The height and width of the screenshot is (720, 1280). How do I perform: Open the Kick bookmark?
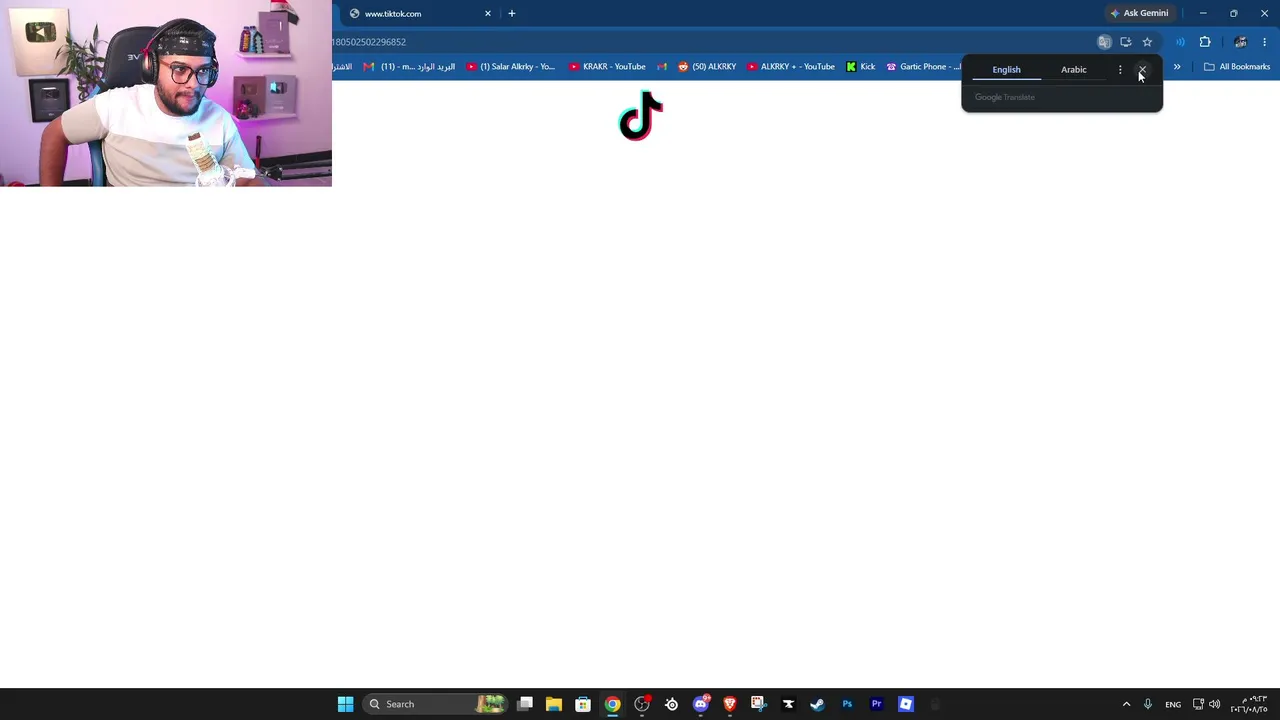coord(860,67)
